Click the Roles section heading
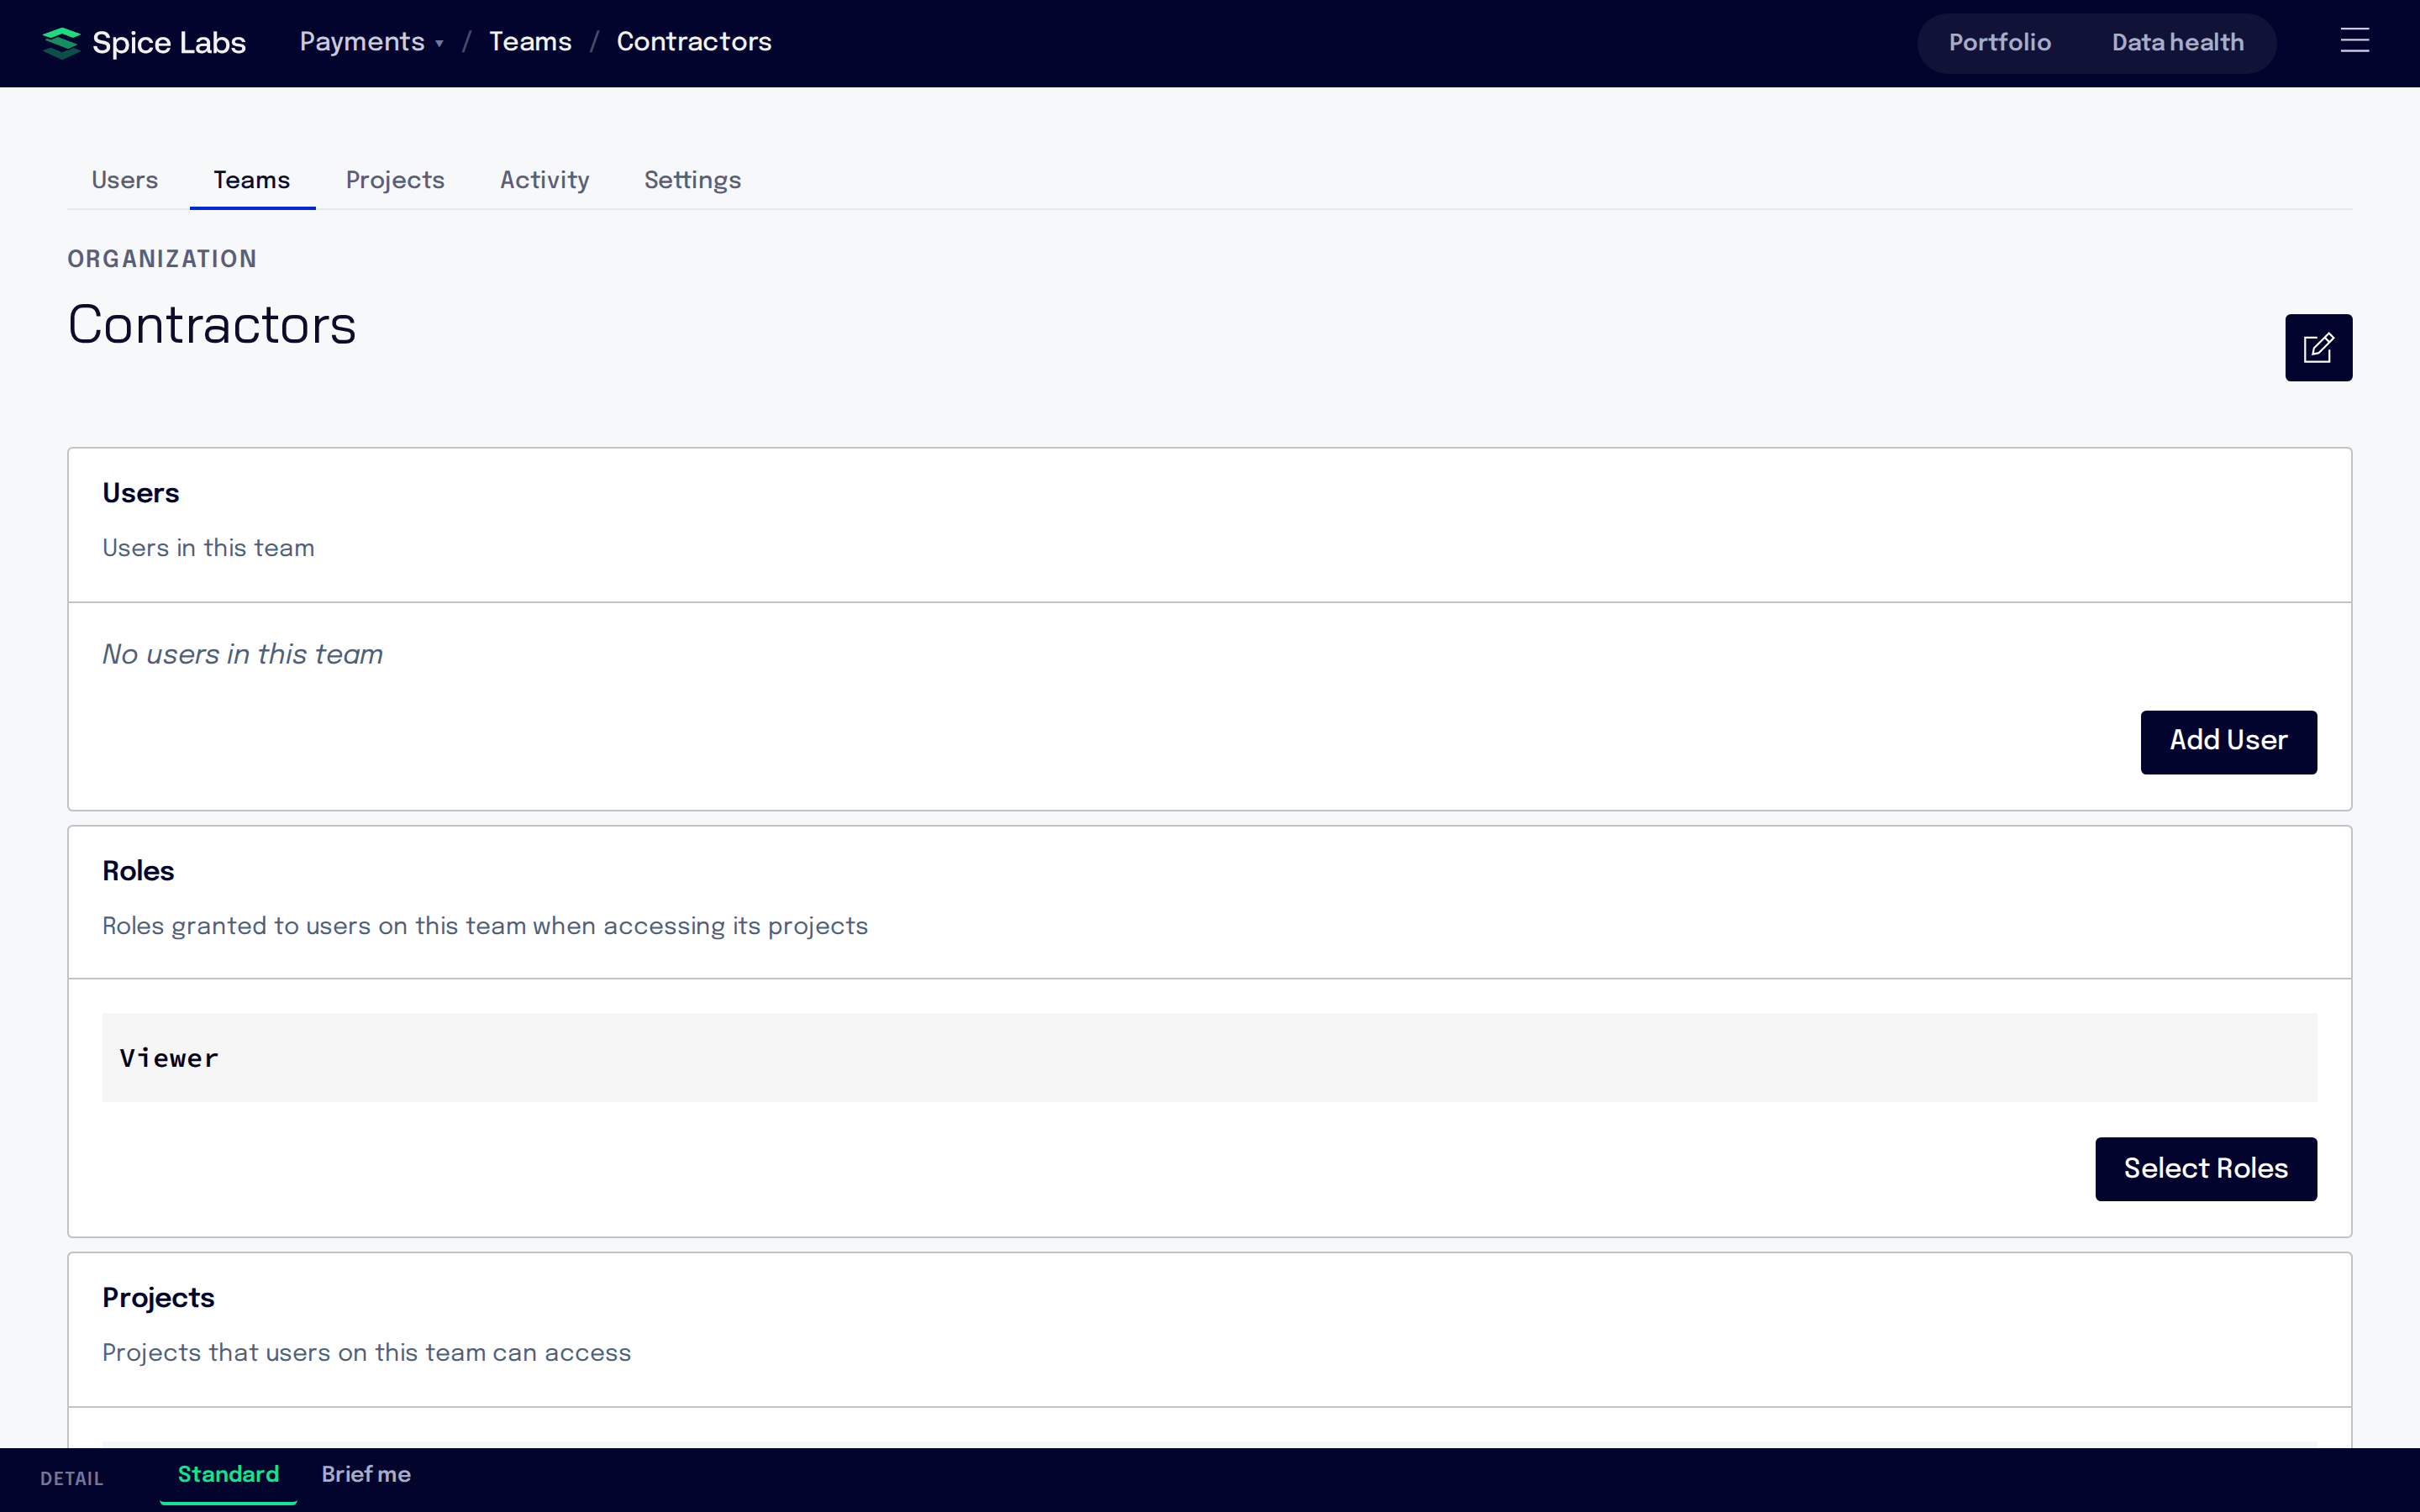2420x1512 pixels. coord(138,871)
